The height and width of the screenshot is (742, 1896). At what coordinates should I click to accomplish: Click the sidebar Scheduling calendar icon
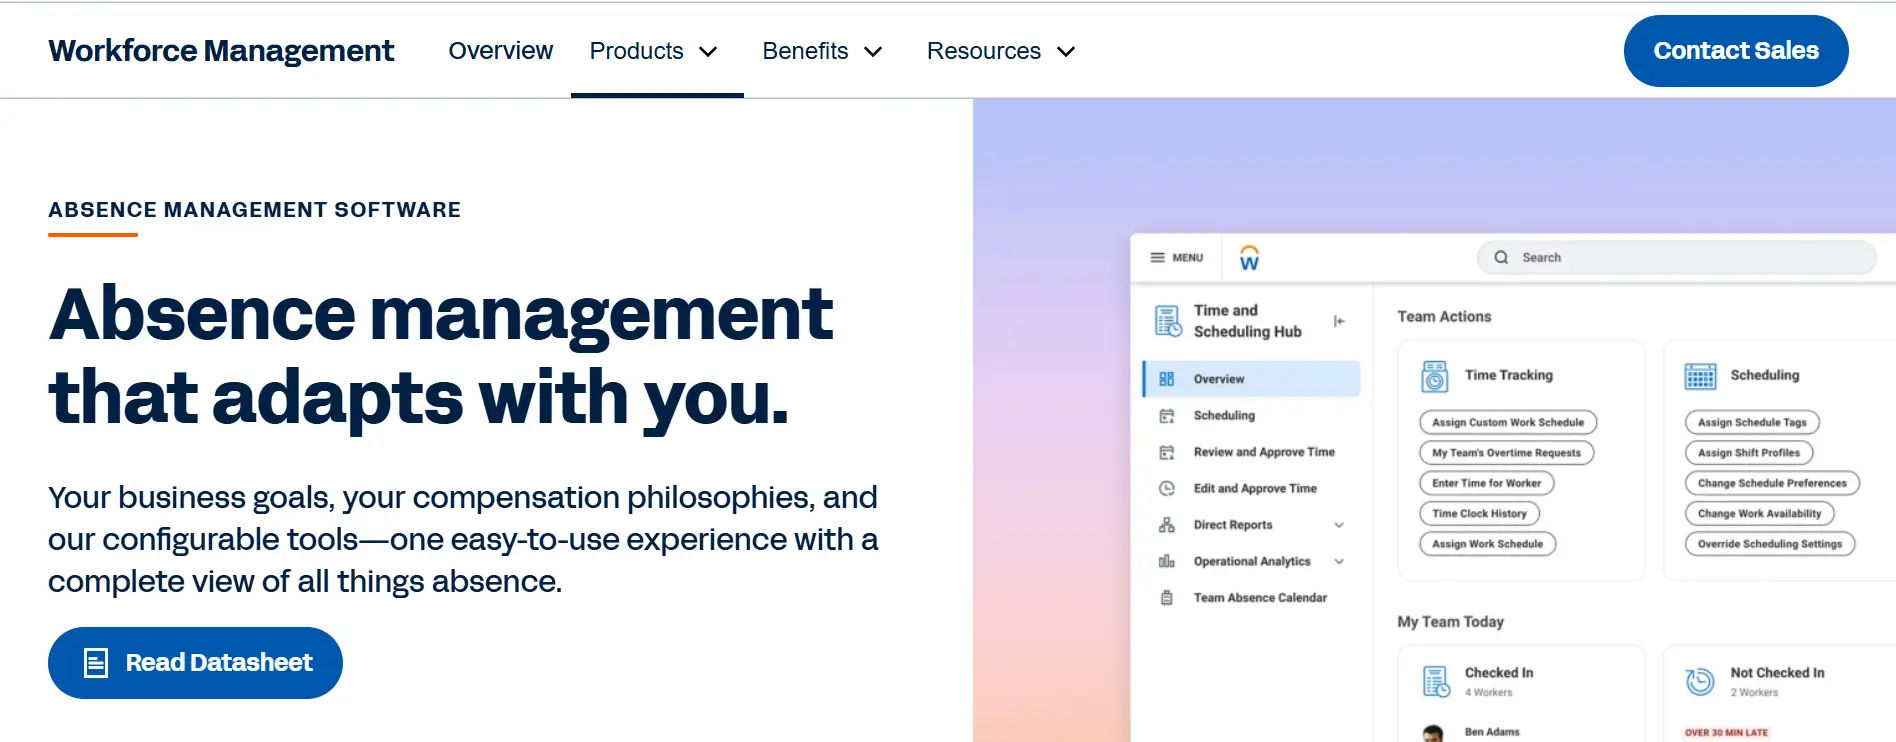click(x=1166, y=416)
